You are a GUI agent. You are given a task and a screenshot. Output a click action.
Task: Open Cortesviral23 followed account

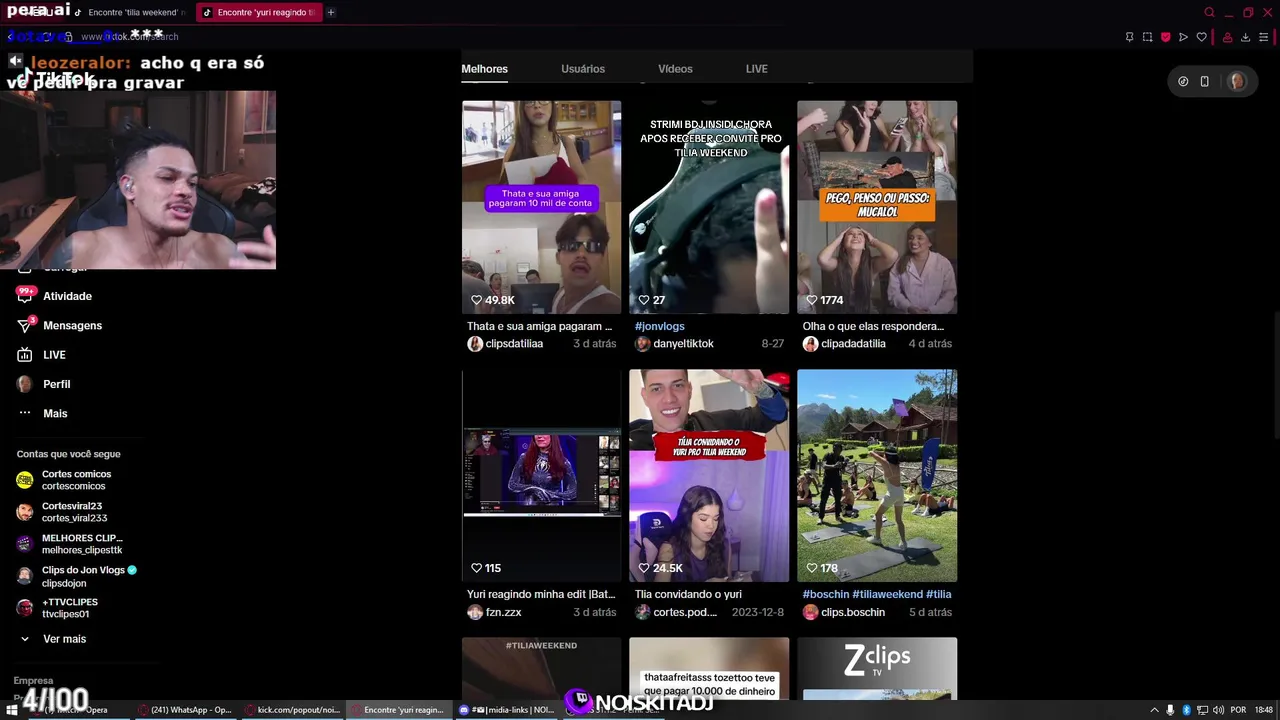tap(72, 512)
